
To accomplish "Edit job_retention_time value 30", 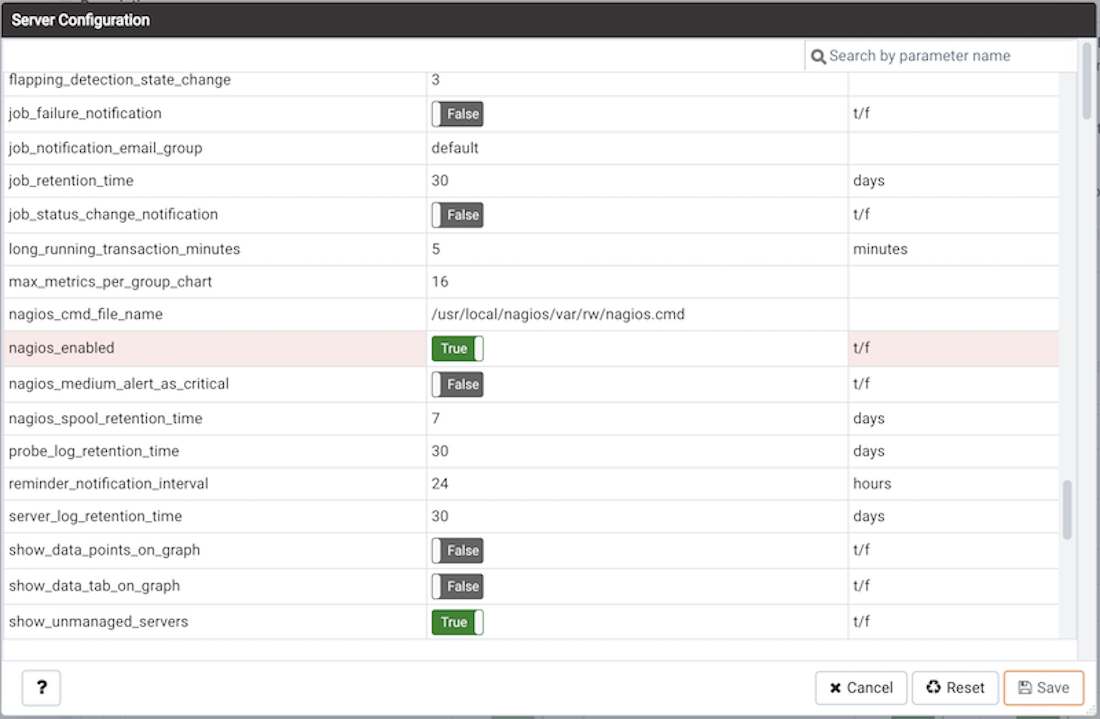I will point(637,181).
